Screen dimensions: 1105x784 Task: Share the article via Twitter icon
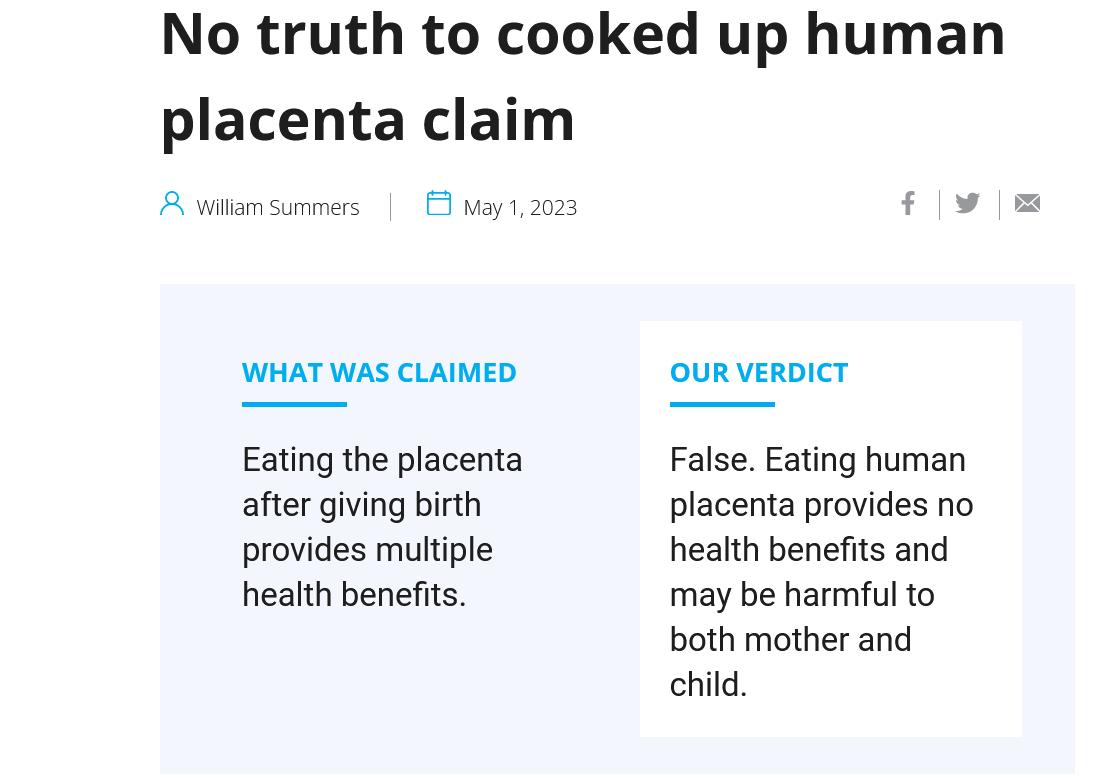tap(968, 203)
